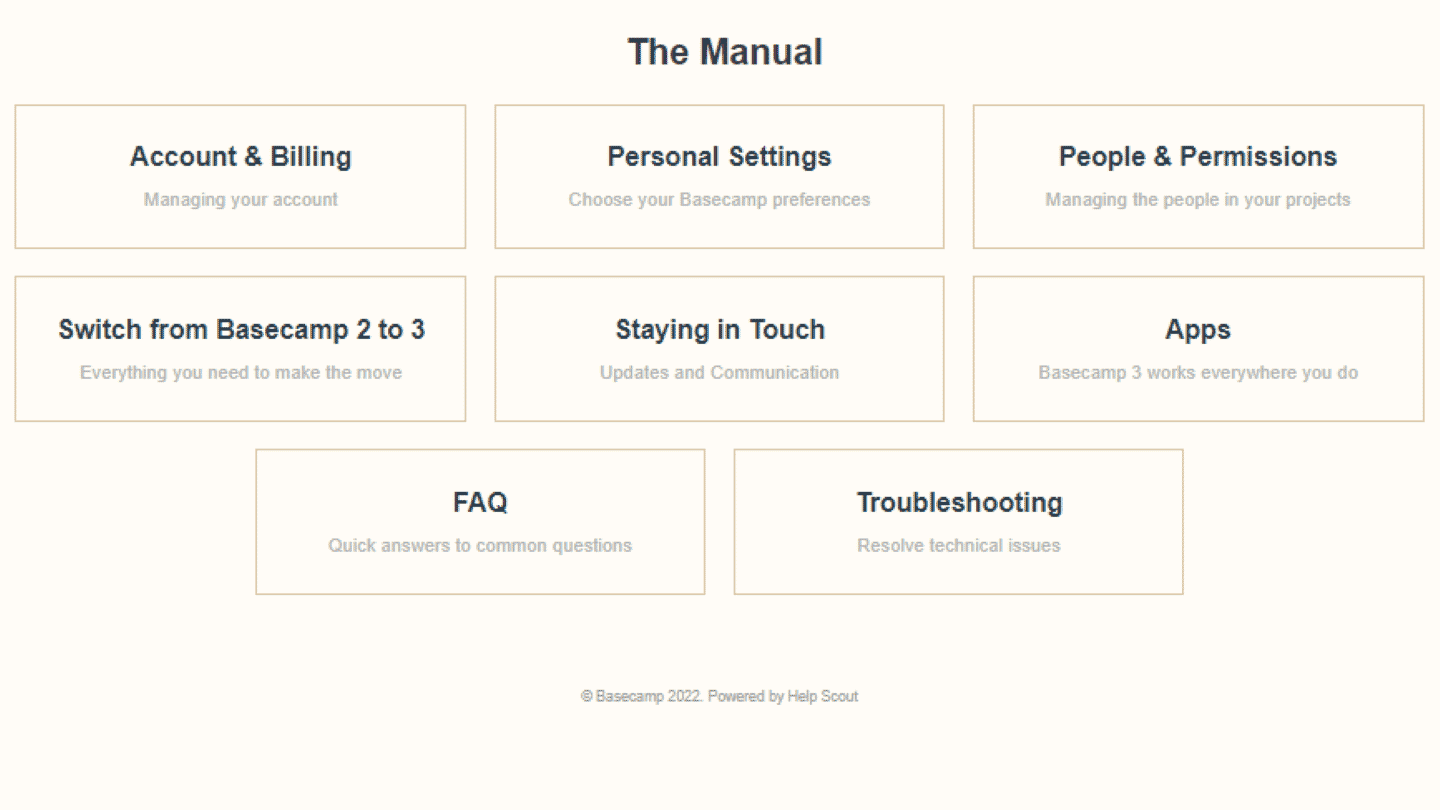Open the Account & Billing category
This screenshot has width=1440, height=810.
coord(240,176)
